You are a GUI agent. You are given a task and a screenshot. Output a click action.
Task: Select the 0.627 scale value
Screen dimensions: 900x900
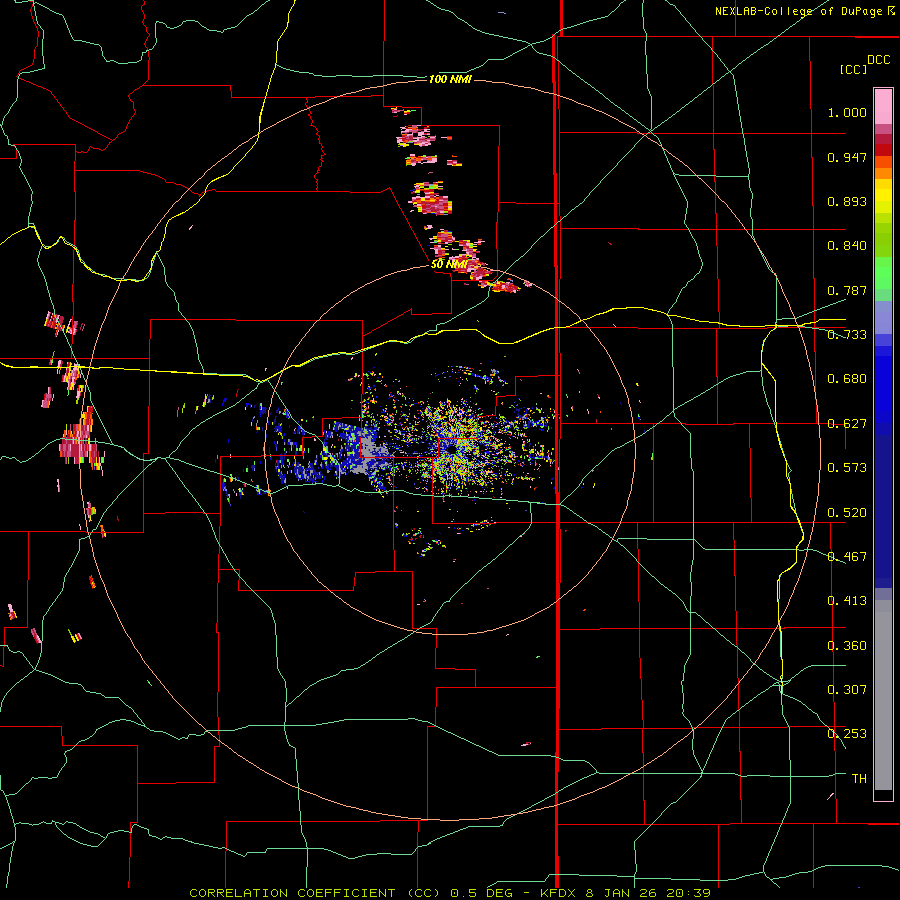[x=847, y=424]
